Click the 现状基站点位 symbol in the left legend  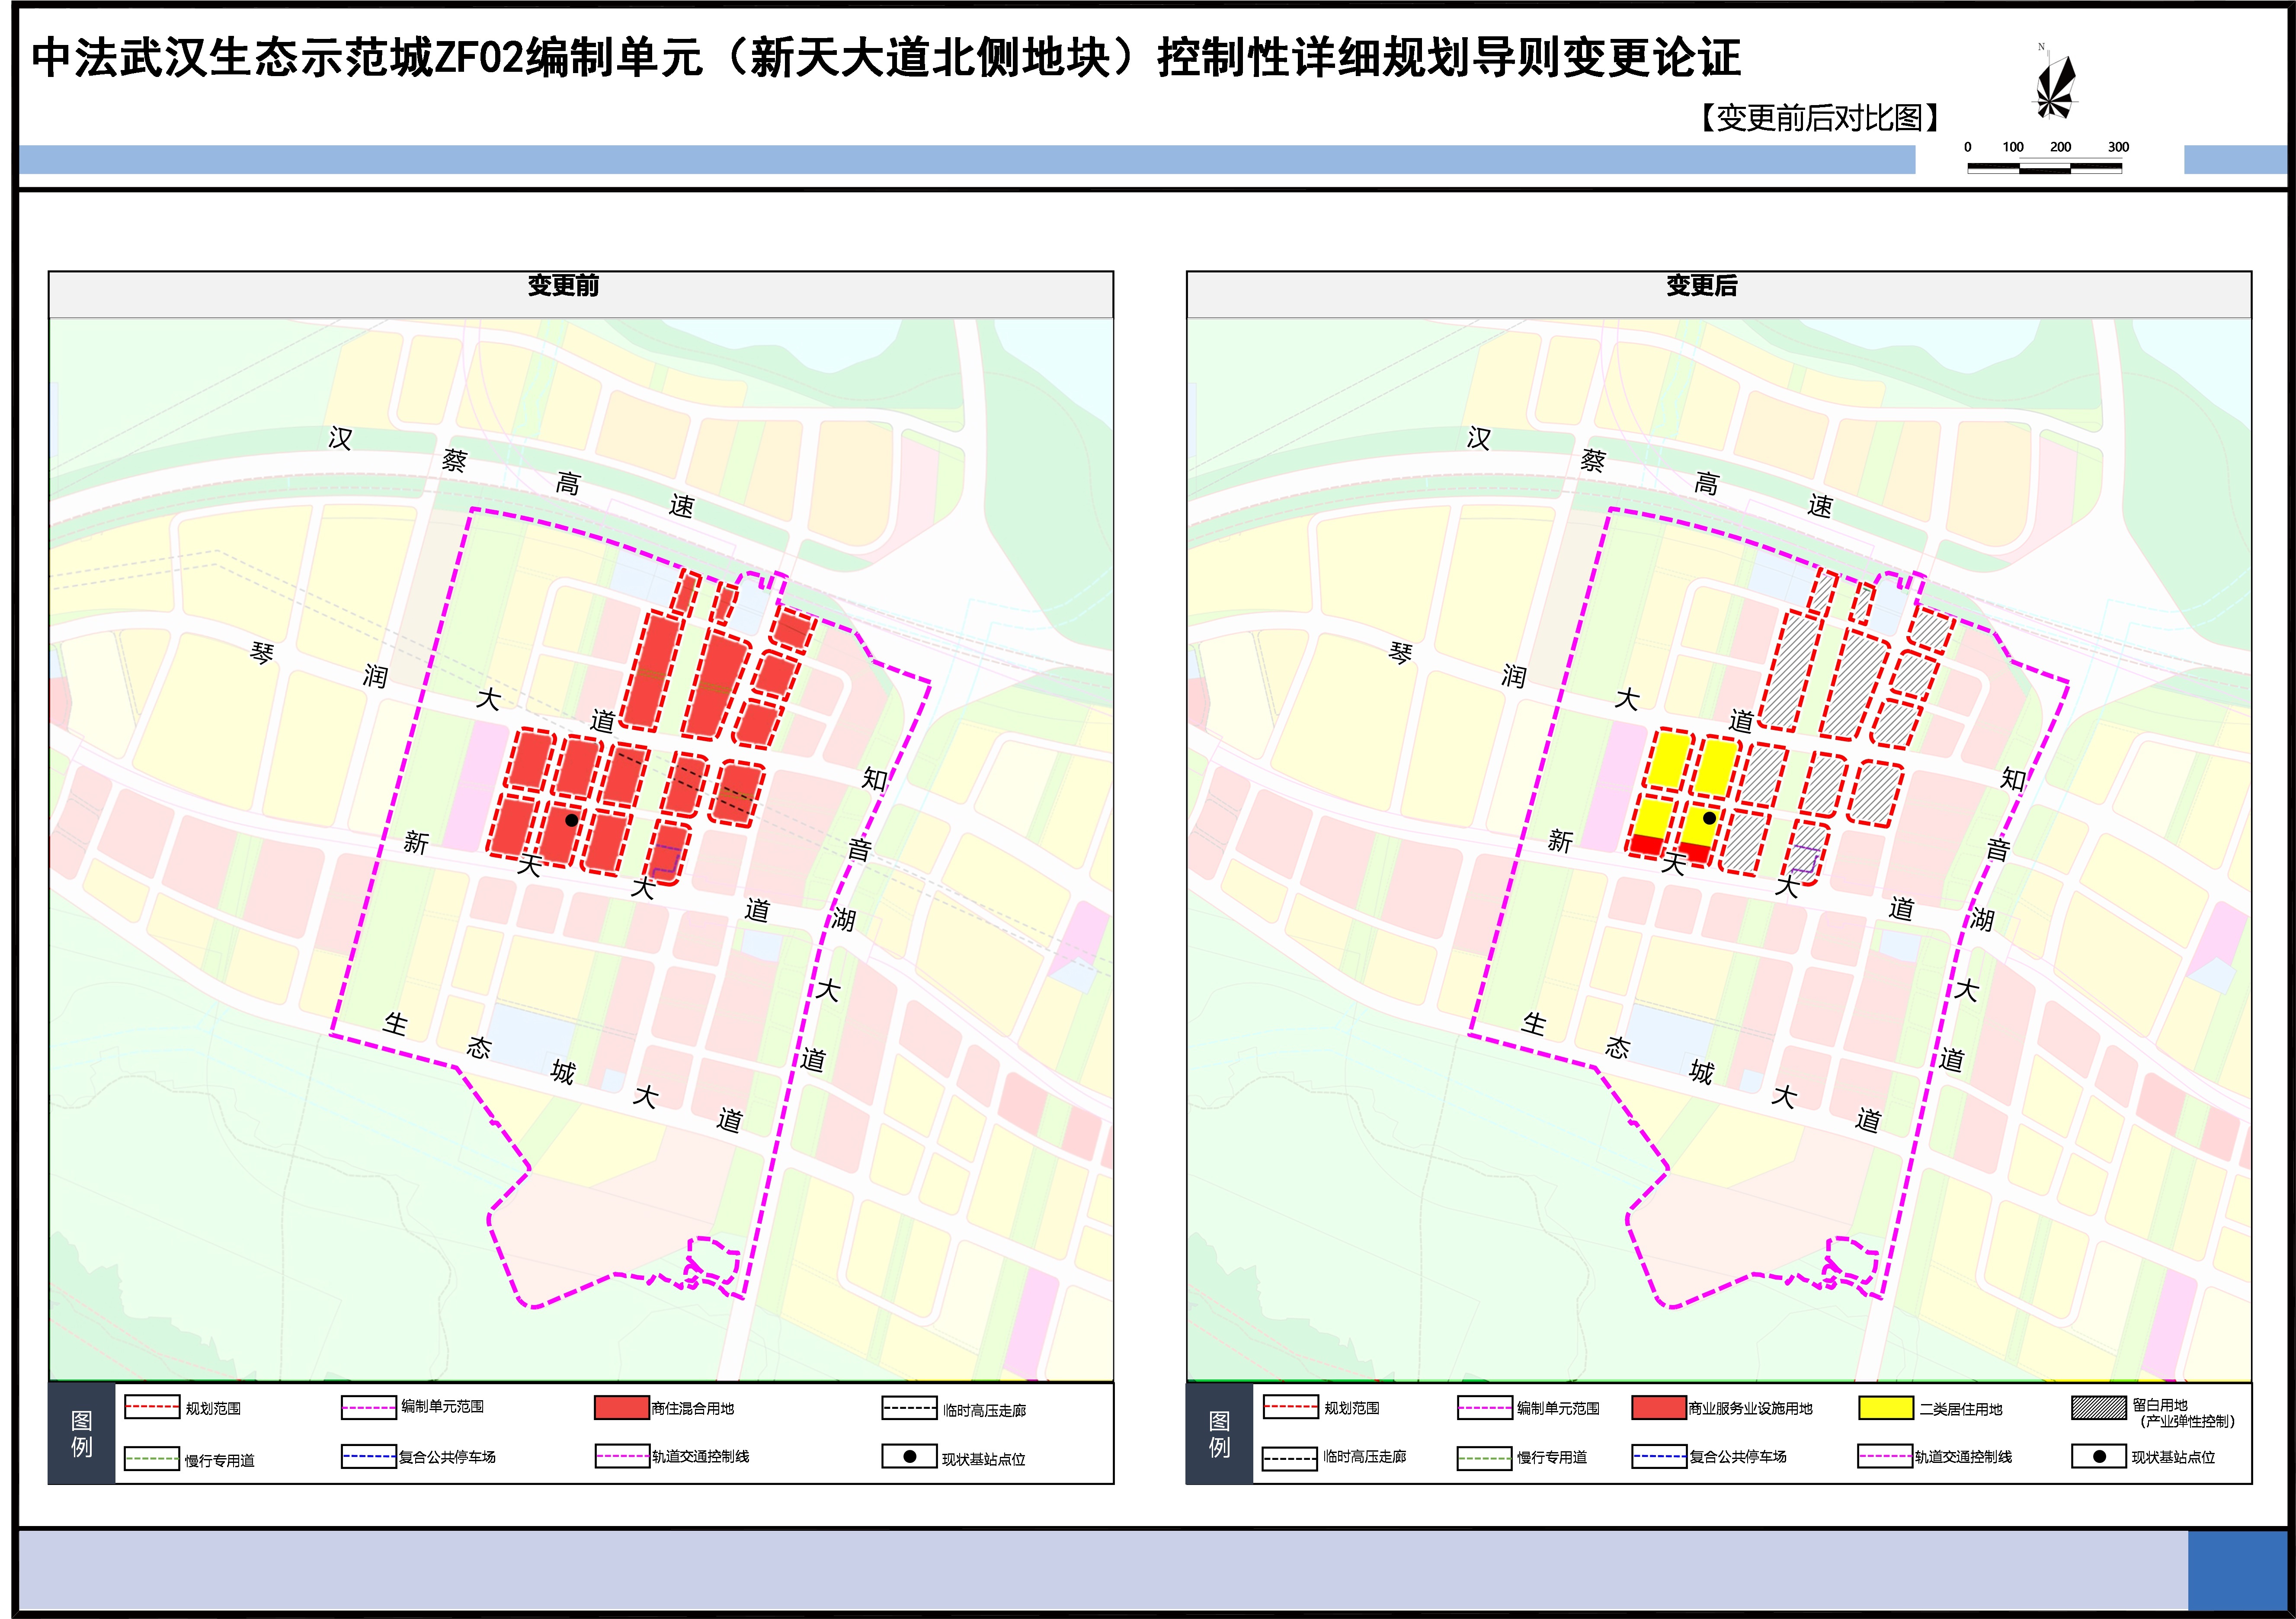click(x=909, y=1457)
